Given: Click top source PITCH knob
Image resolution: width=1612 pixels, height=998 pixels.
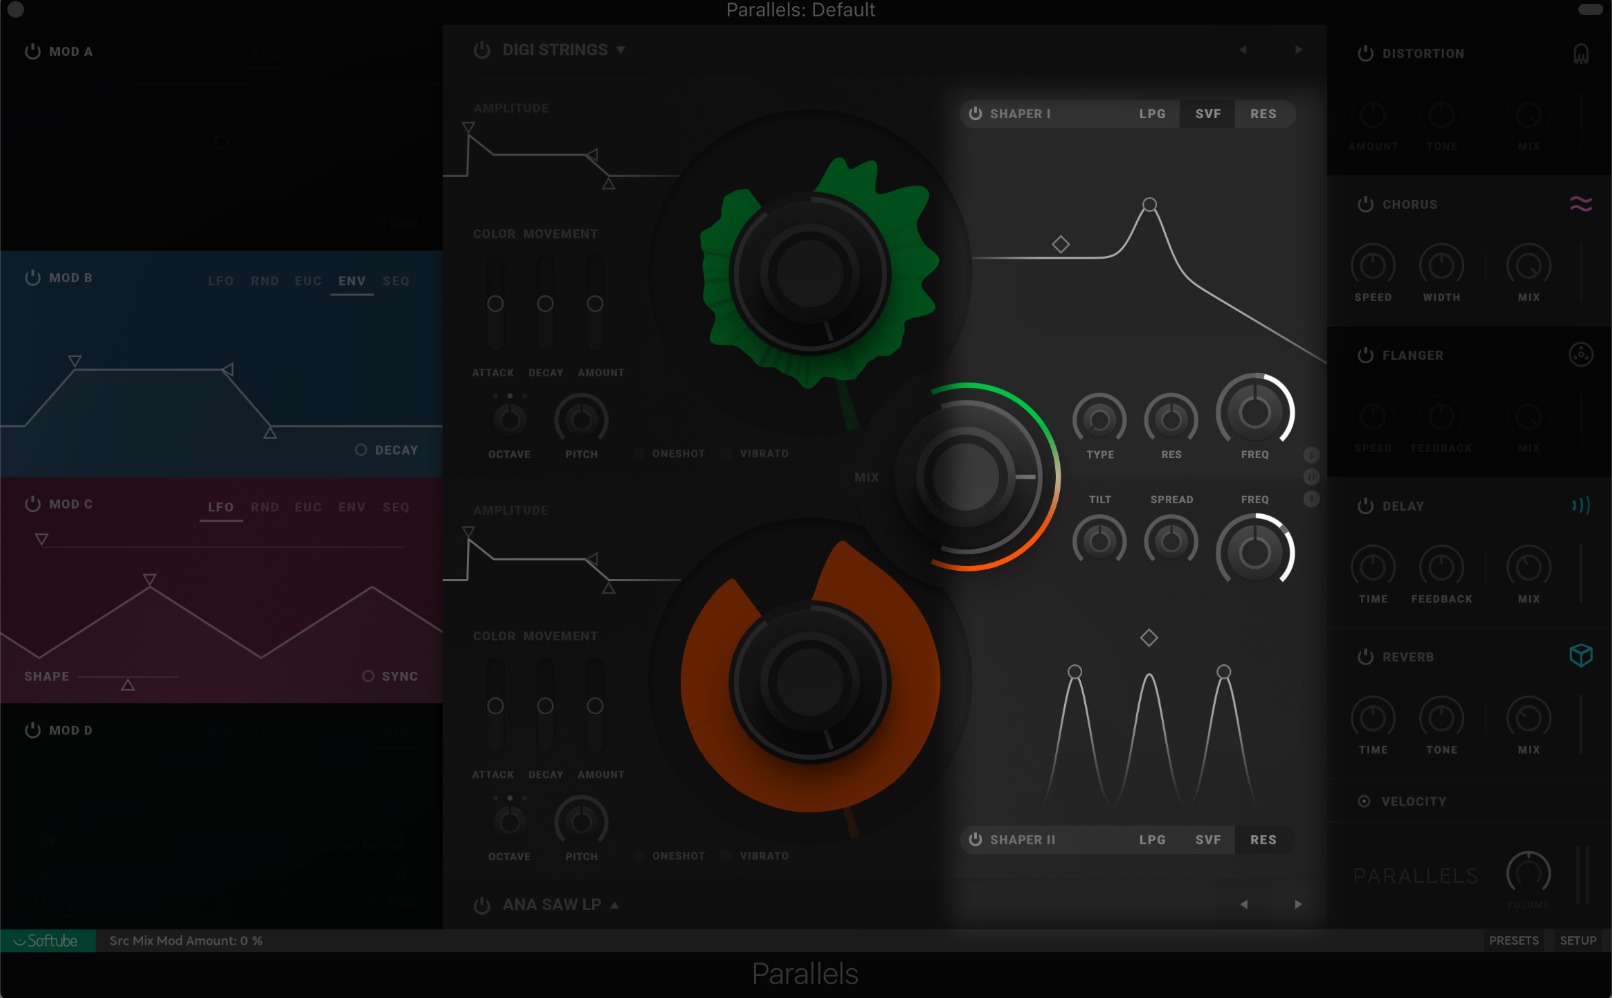Looking at the screenshot, I should [x=581, y=420].
